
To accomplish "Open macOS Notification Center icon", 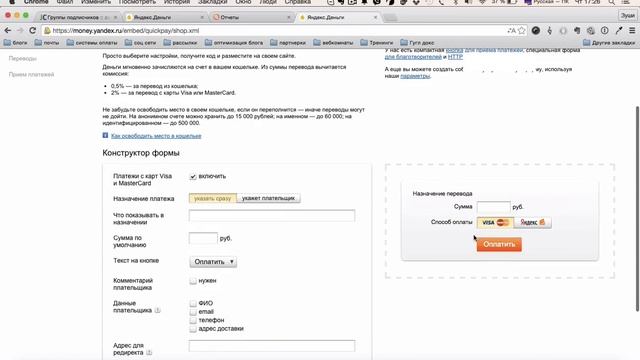I will click(627, 2).
